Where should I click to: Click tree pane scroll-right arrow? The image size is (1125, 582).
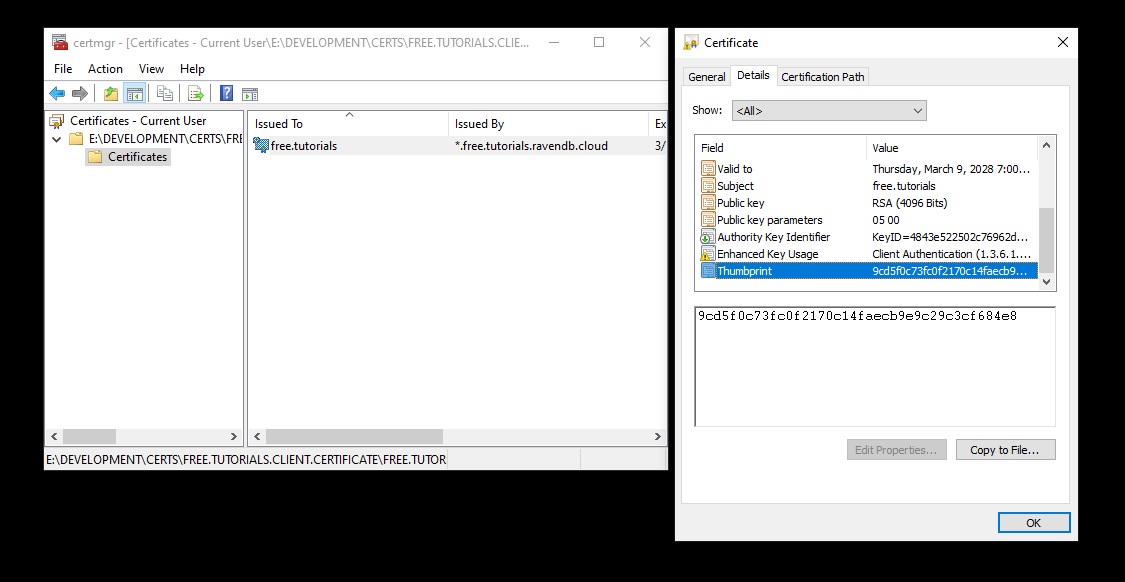[233, 436]
